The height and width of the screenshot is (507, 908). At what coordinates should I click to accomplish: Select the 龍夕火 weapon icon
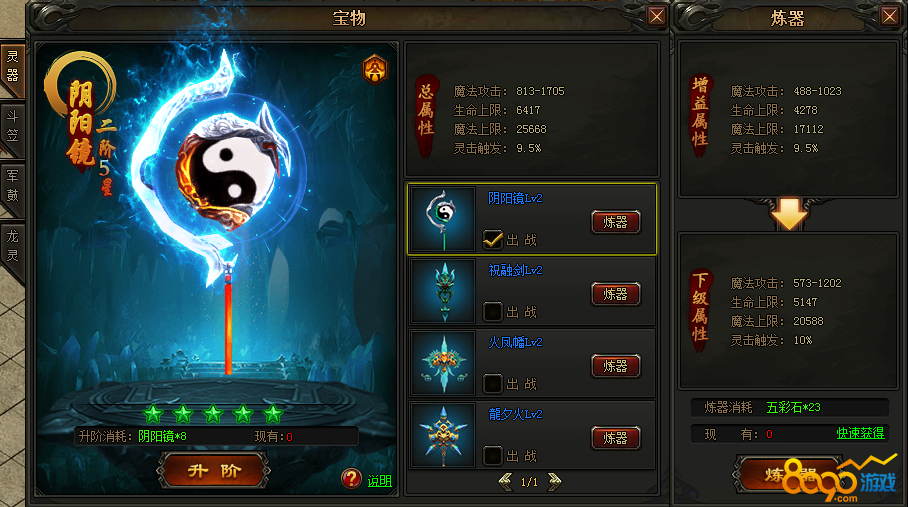pos(444,435)
